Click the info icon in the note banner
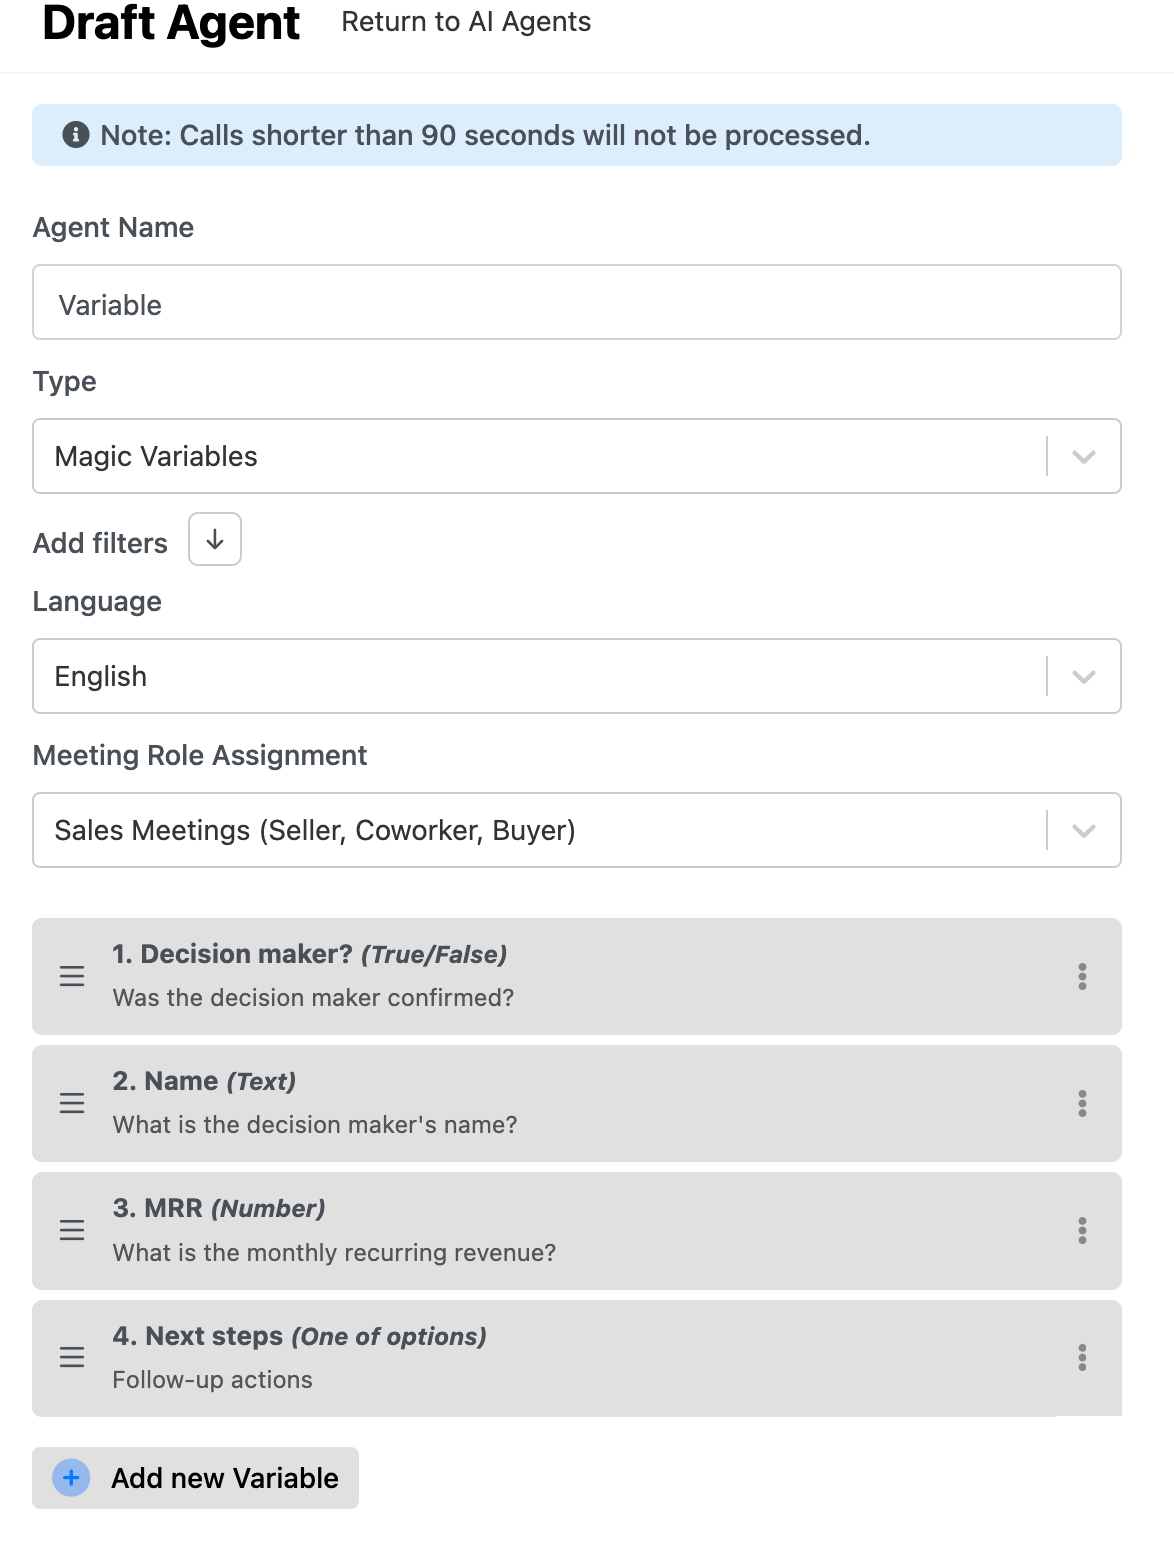Screen dimensions: 1174x1548 (x=76, y=135)
